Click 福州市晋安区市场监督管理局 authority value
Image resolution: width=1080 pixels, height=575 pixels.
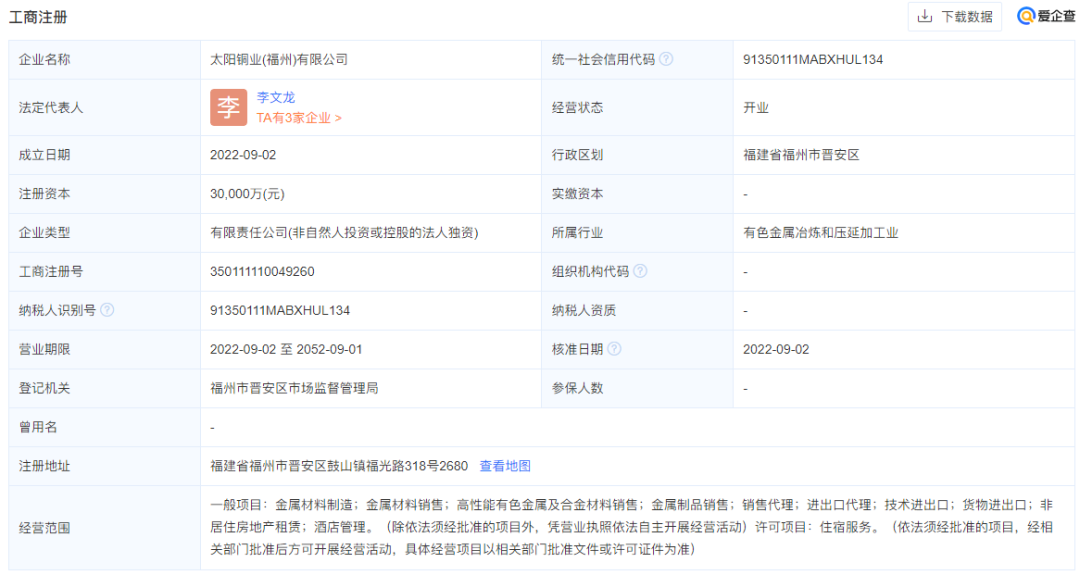point(294,388)
